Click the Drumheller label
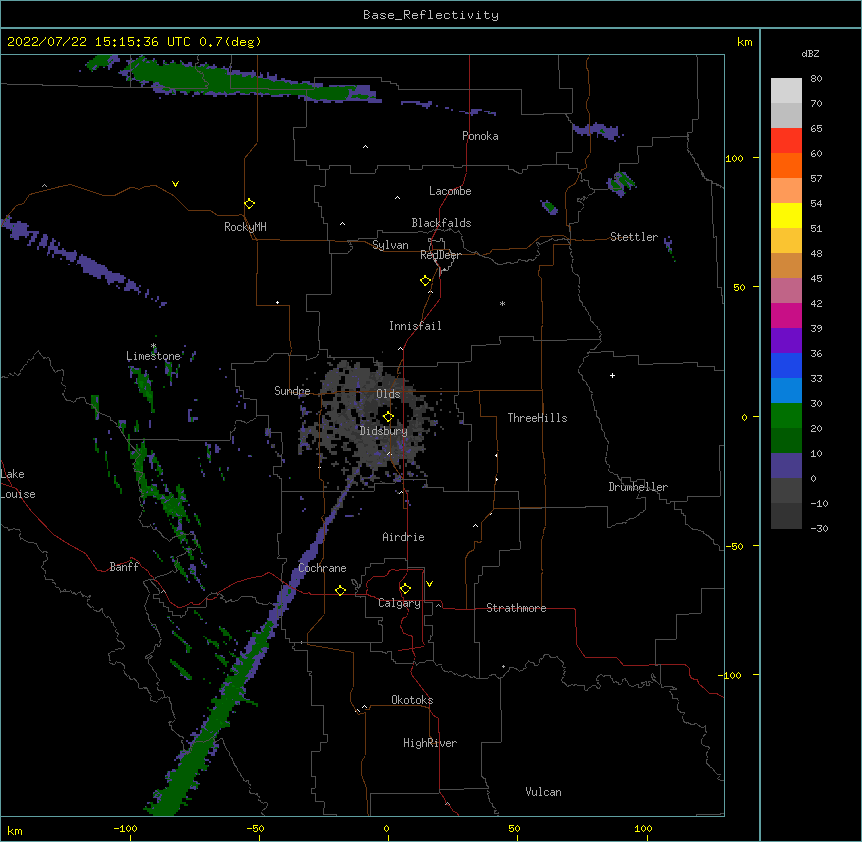Screen dimensions: 862x842 (x=638, y=487)
